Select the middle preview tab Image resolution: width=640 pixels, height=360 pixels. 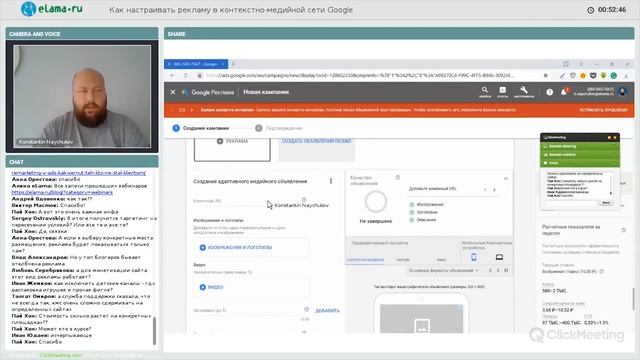pyautogui.click(x=402, y=260)
